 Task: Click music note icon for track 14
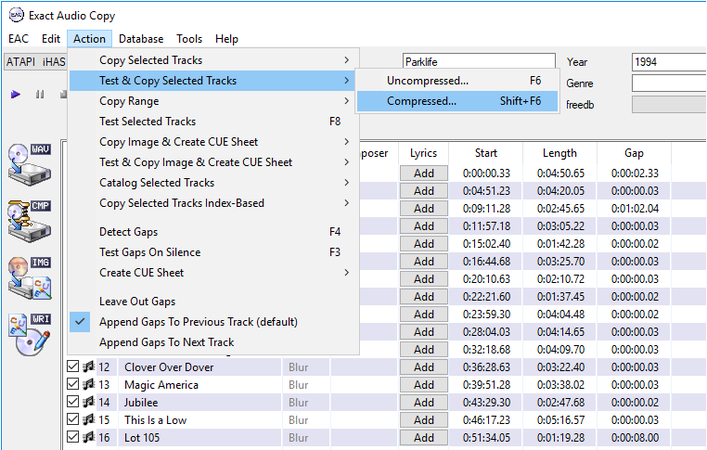[89, 402]
